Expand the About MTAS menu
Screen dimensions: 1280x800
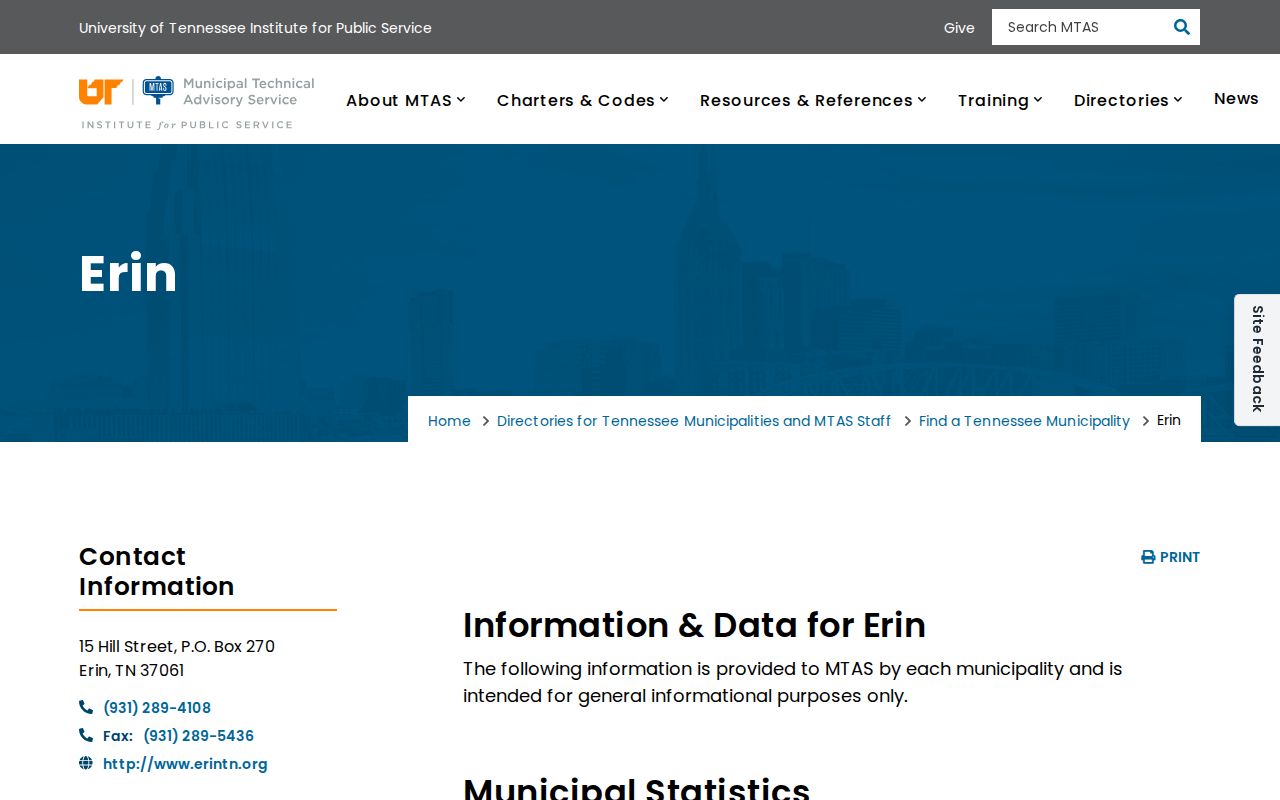(x=406, y=100)
